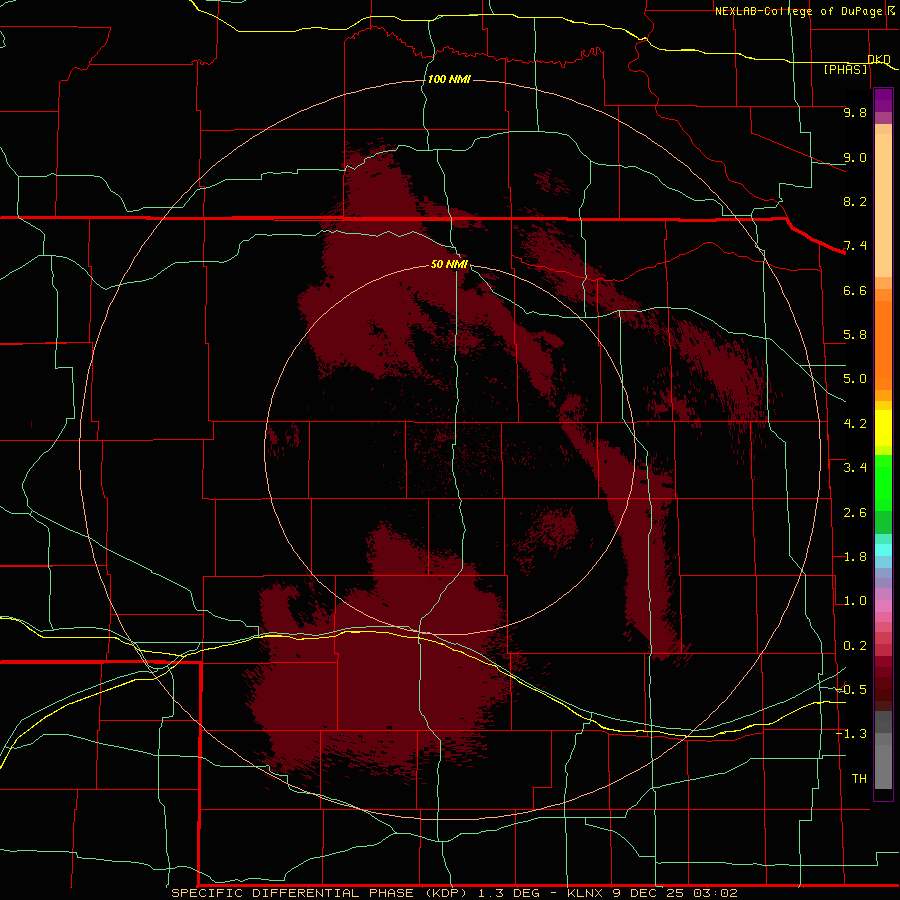Image resolution: width=900 pixels, height=900 pixels.
Task: Select the cyan swatch near 1.8
Action: tap(883, 550)
